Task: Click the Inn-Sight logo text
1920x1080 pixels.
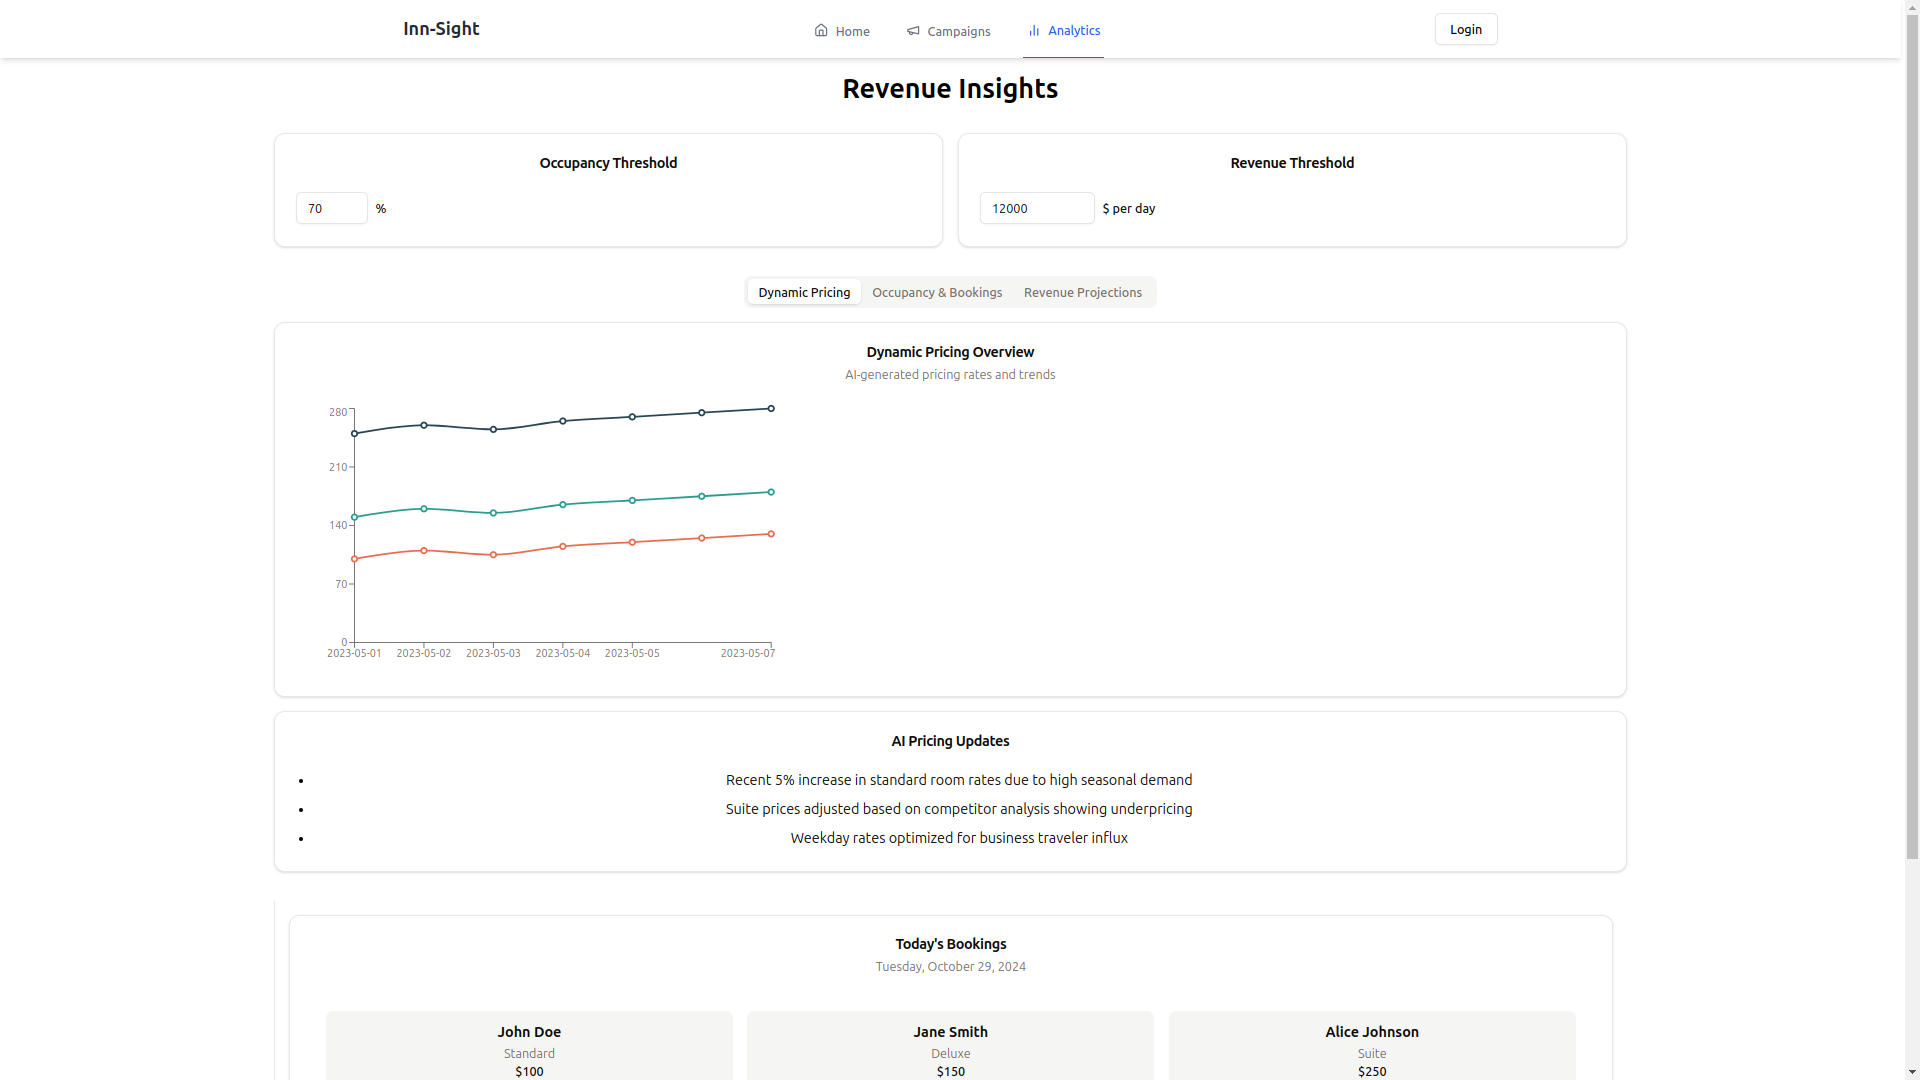Action: pyautogui.click(x=441, y=29)
